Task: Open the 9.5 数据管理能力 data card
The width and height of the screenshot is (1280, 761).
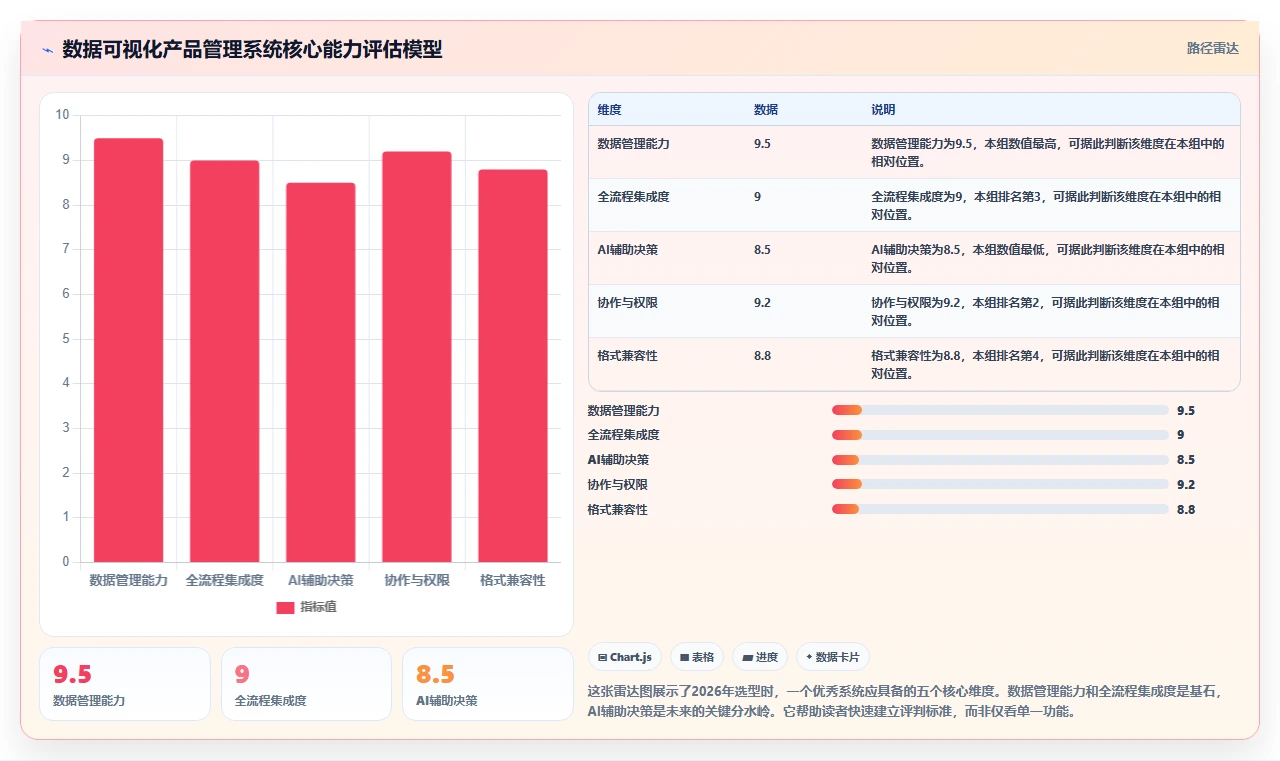Action: (125, 684)
